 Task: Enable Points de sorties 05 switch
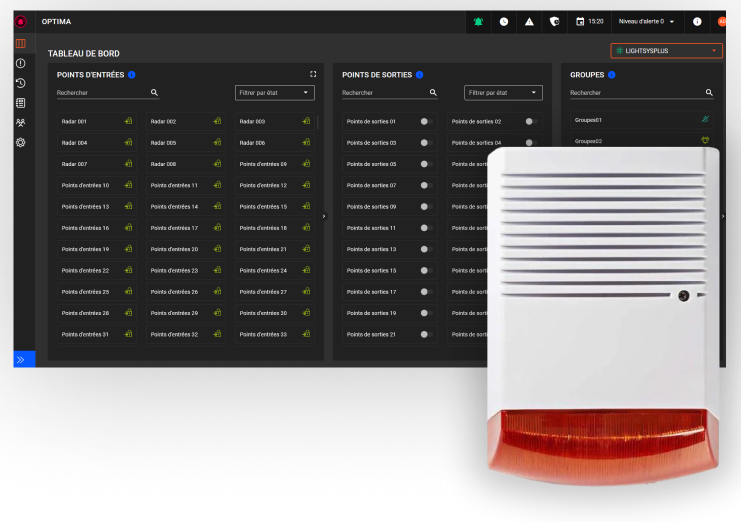point(426,164)
